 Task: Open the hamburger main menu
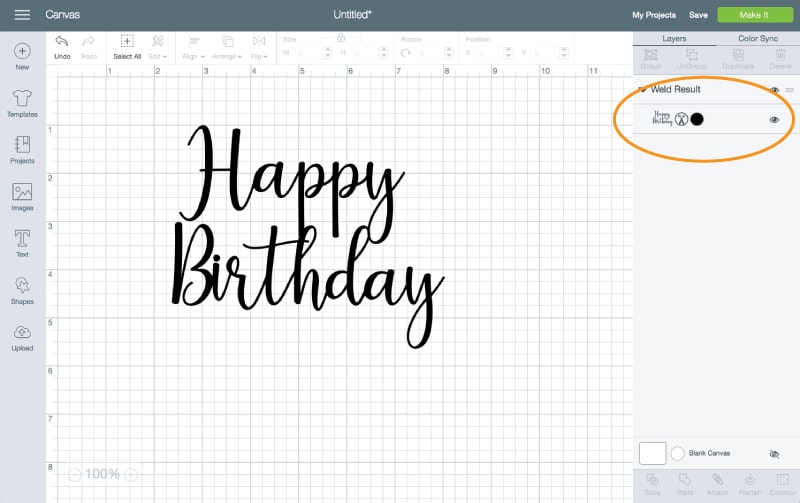click(22, 15)
